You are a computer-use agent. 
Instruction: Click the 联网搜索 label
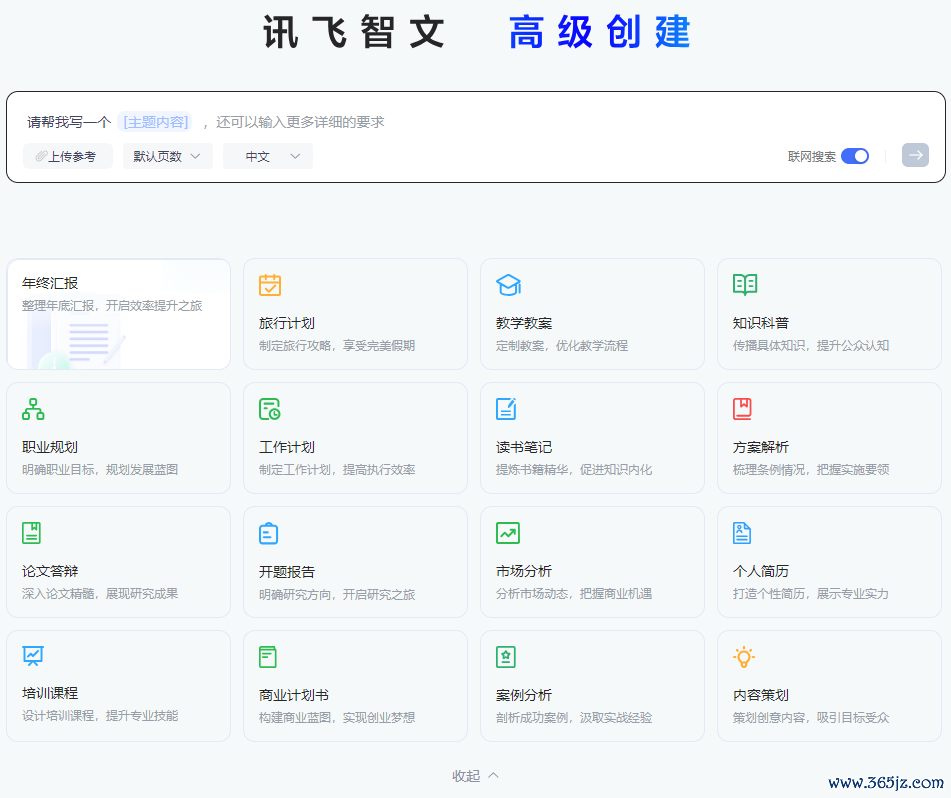point(812,156)
